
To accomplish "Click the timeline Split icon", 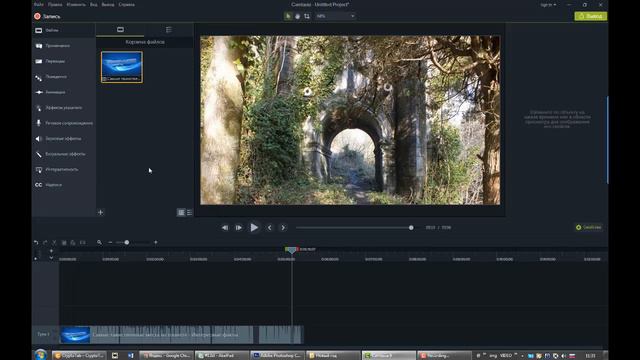I will [x=83, y=242].
